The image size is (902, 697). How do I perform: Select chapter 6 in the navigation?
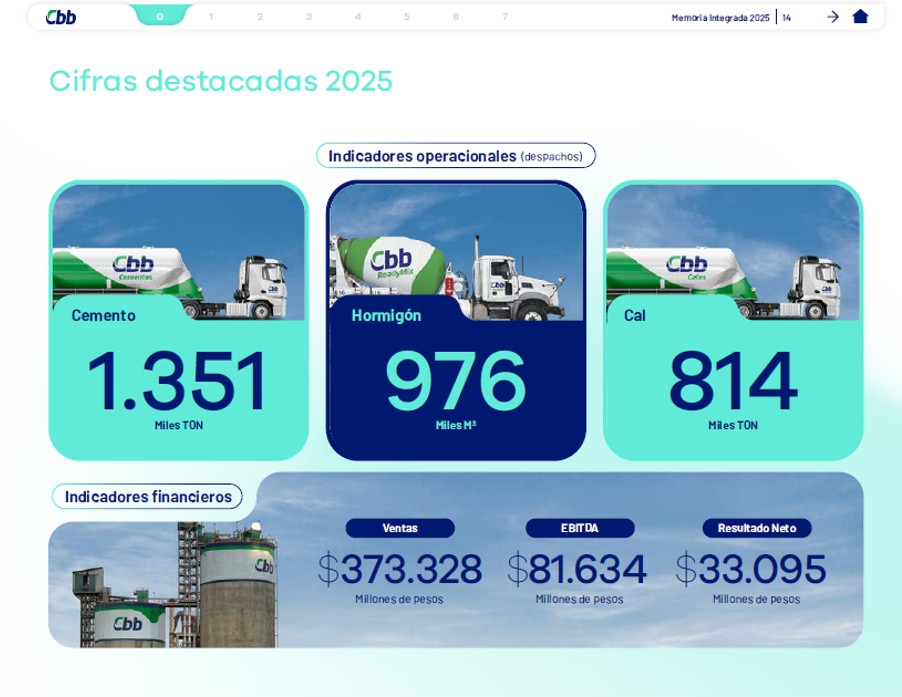[456, 17]
